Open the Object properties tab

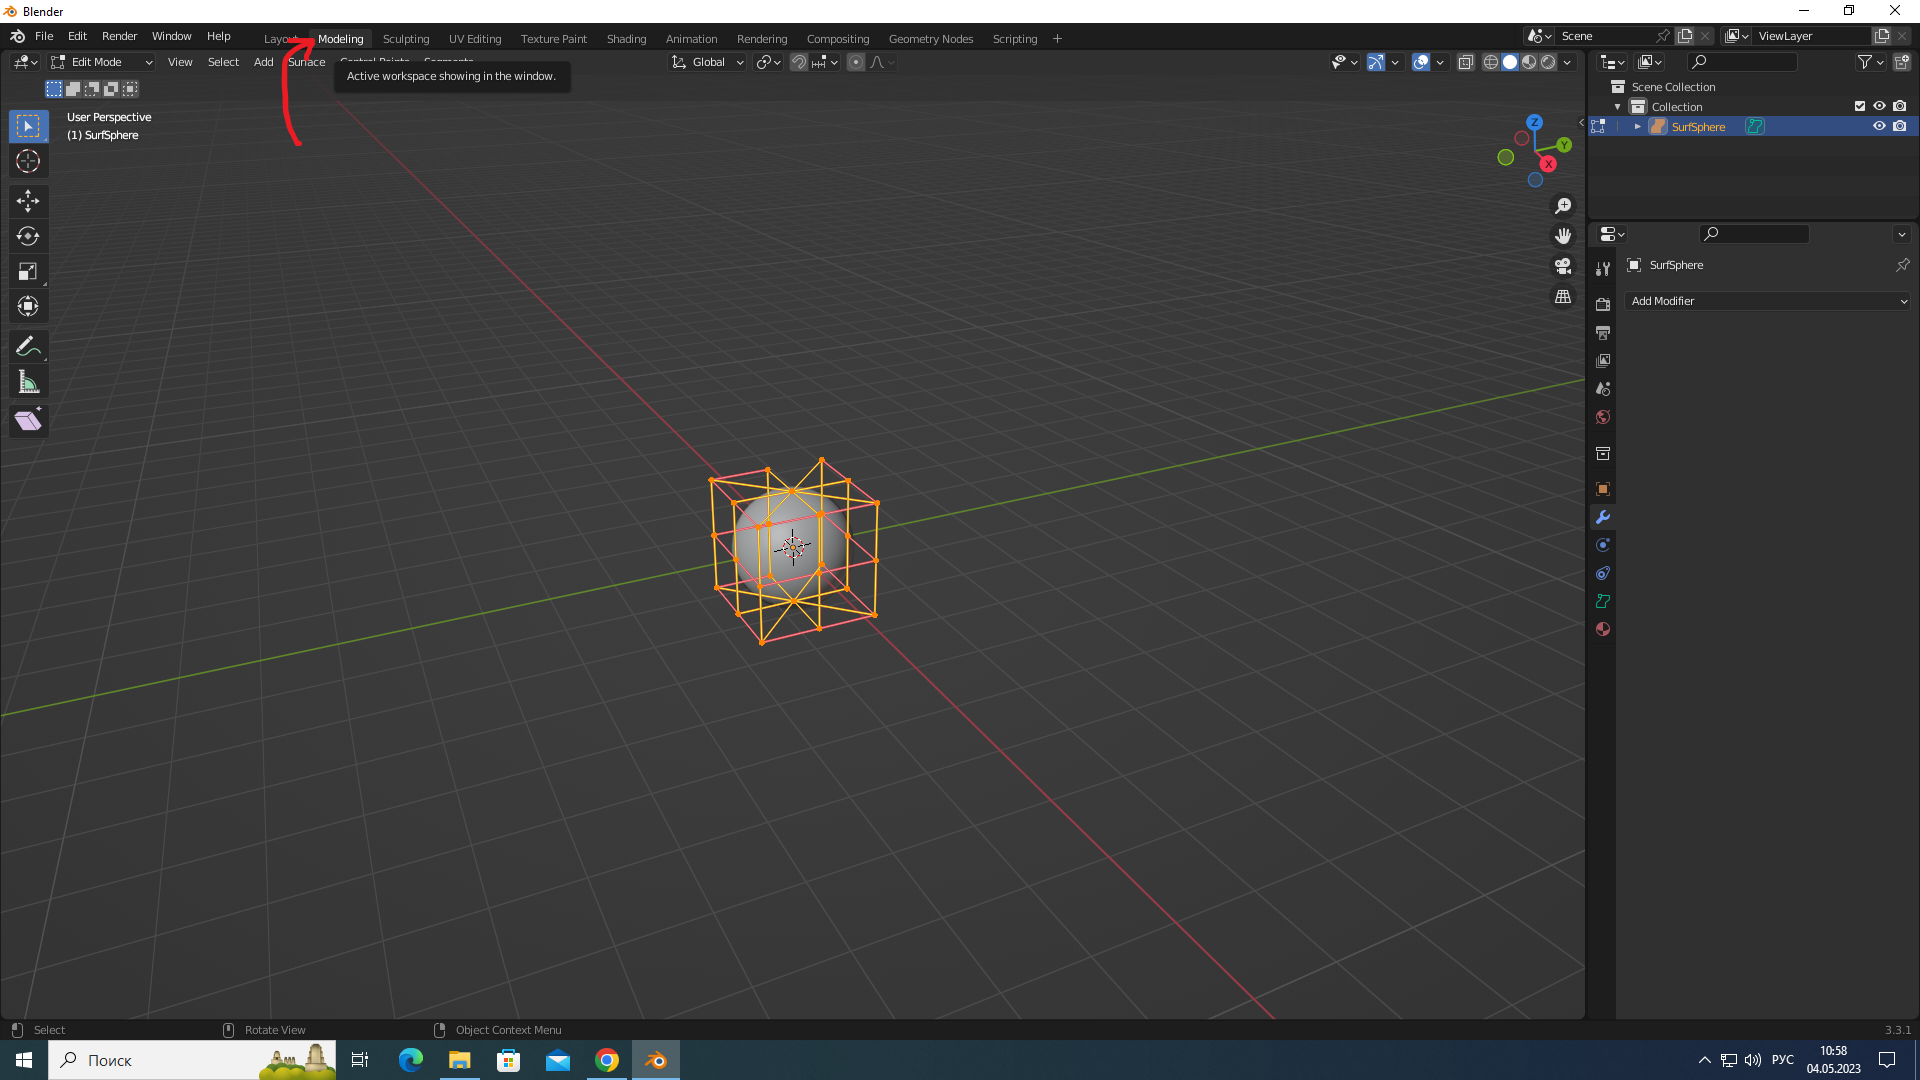1603,489
